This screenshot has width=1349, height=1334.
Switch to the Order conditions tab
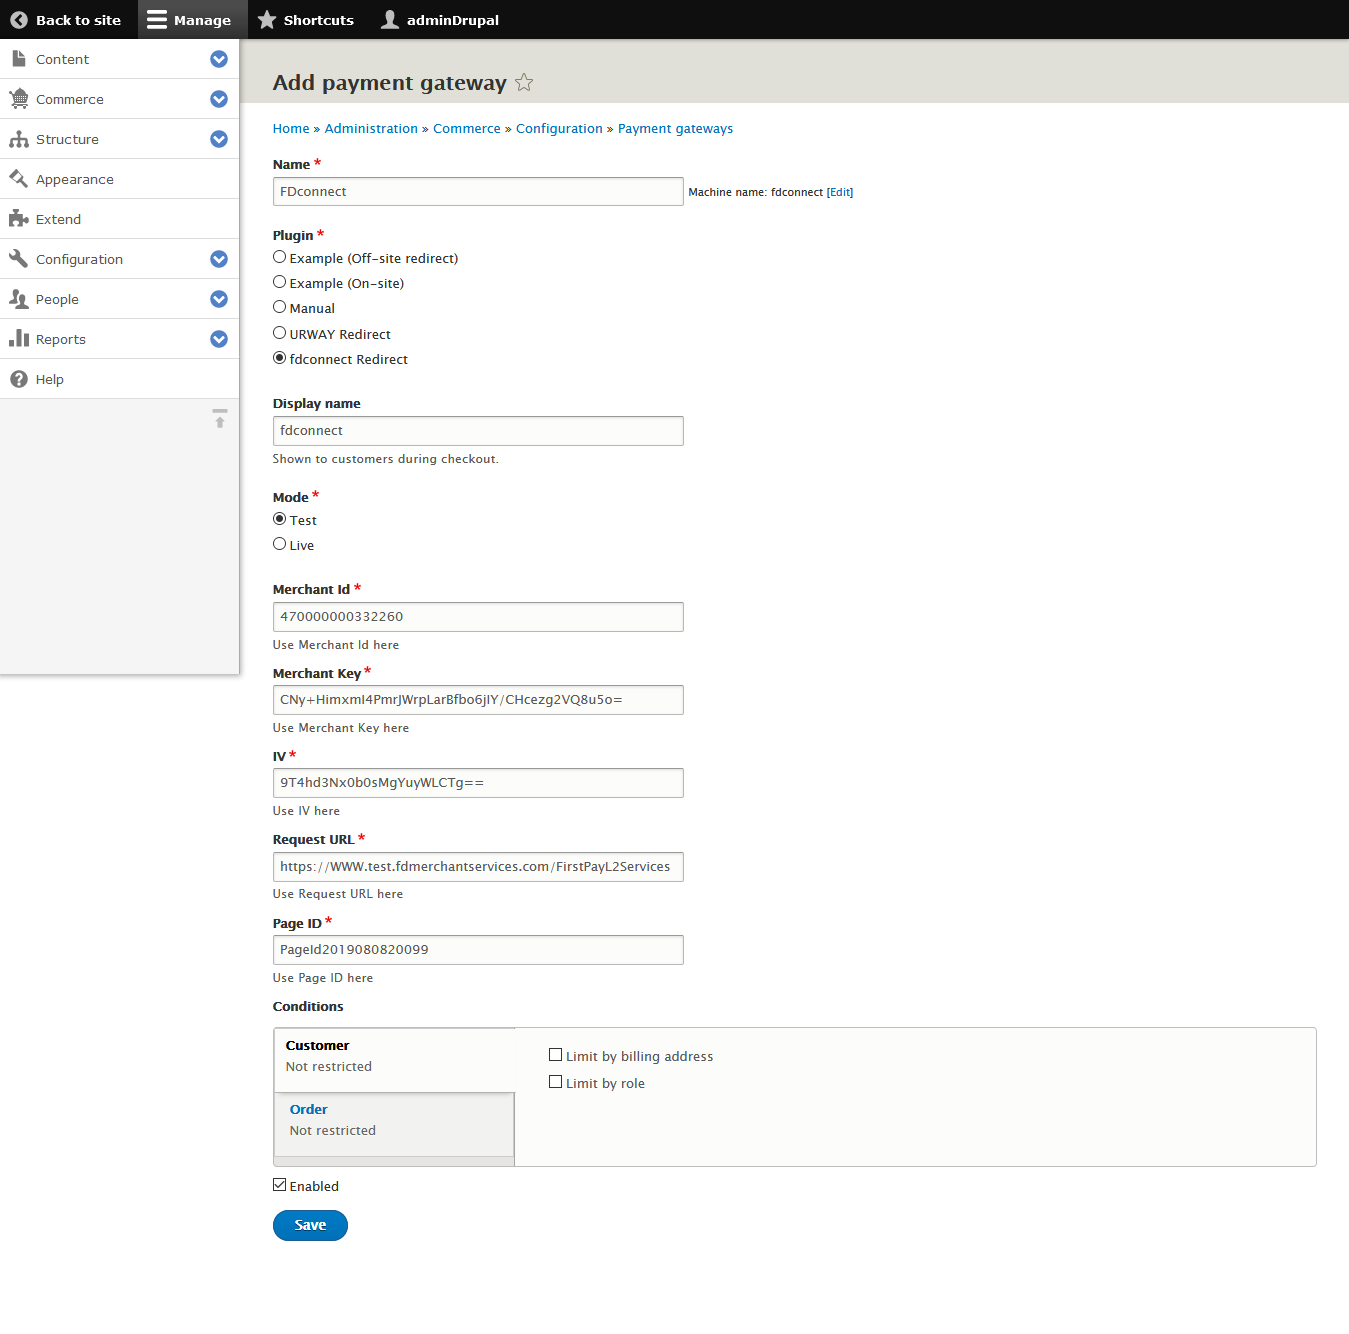(309, 1109)
